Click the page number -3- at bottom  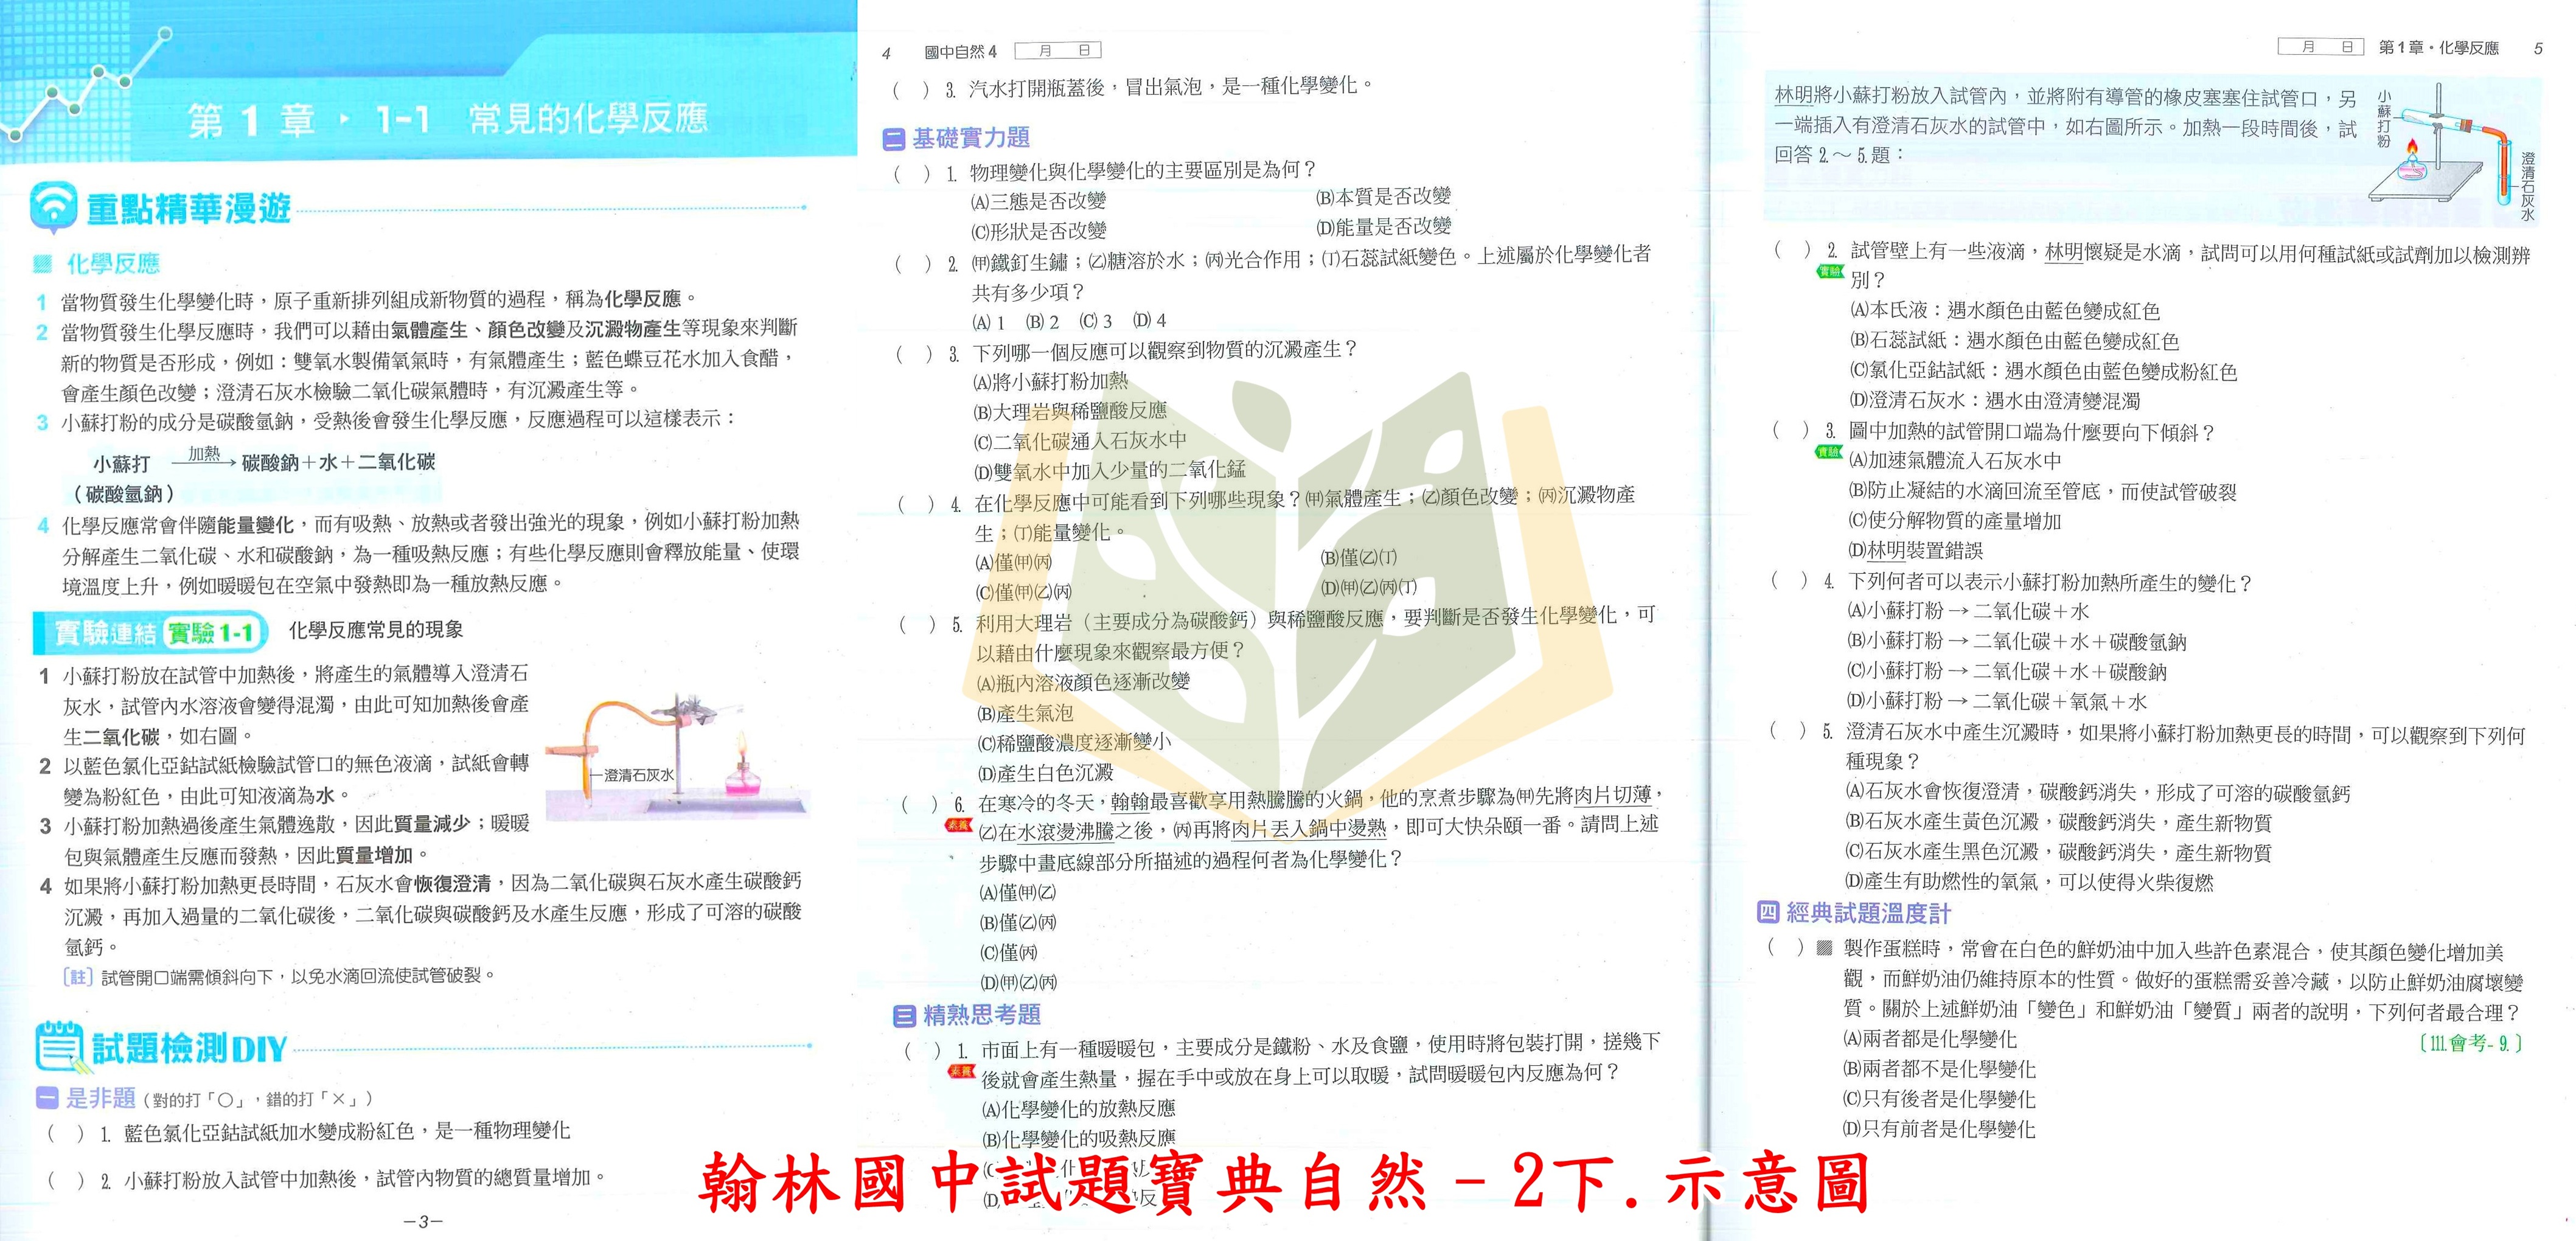click(423, 1221)
